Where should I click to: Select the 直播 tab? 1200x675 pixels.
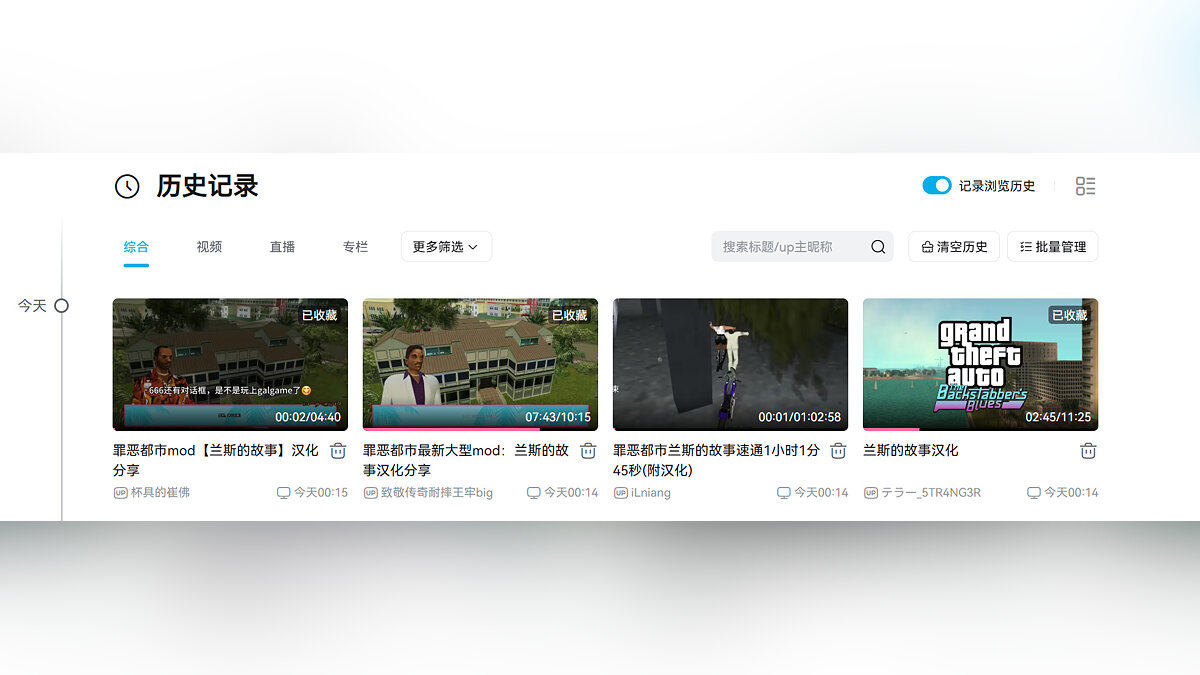coord(282,247)
